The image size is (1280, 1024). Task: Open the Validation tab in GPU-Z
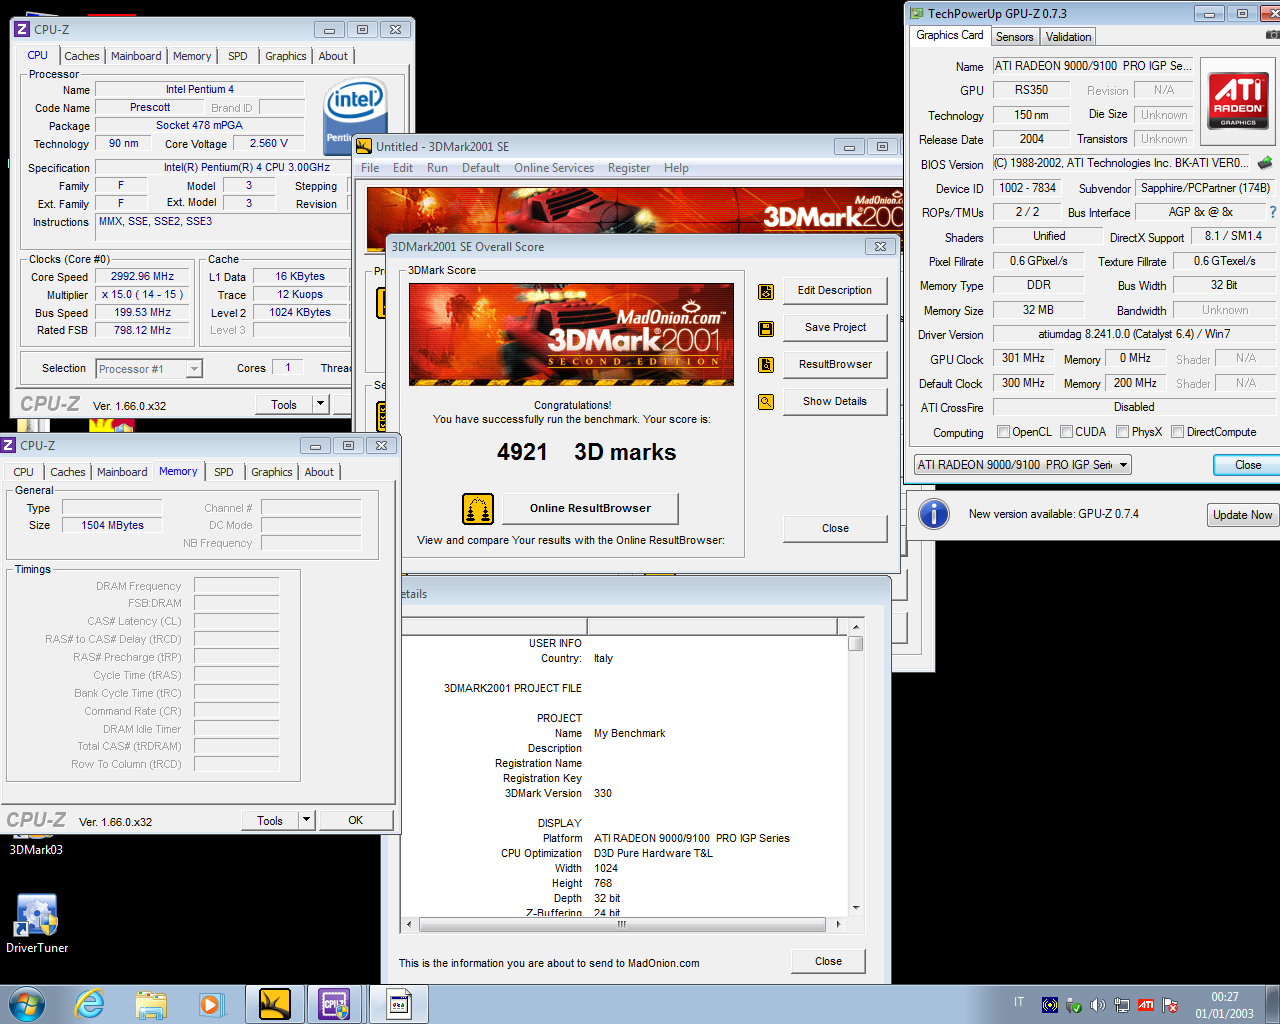[1068, 37]
